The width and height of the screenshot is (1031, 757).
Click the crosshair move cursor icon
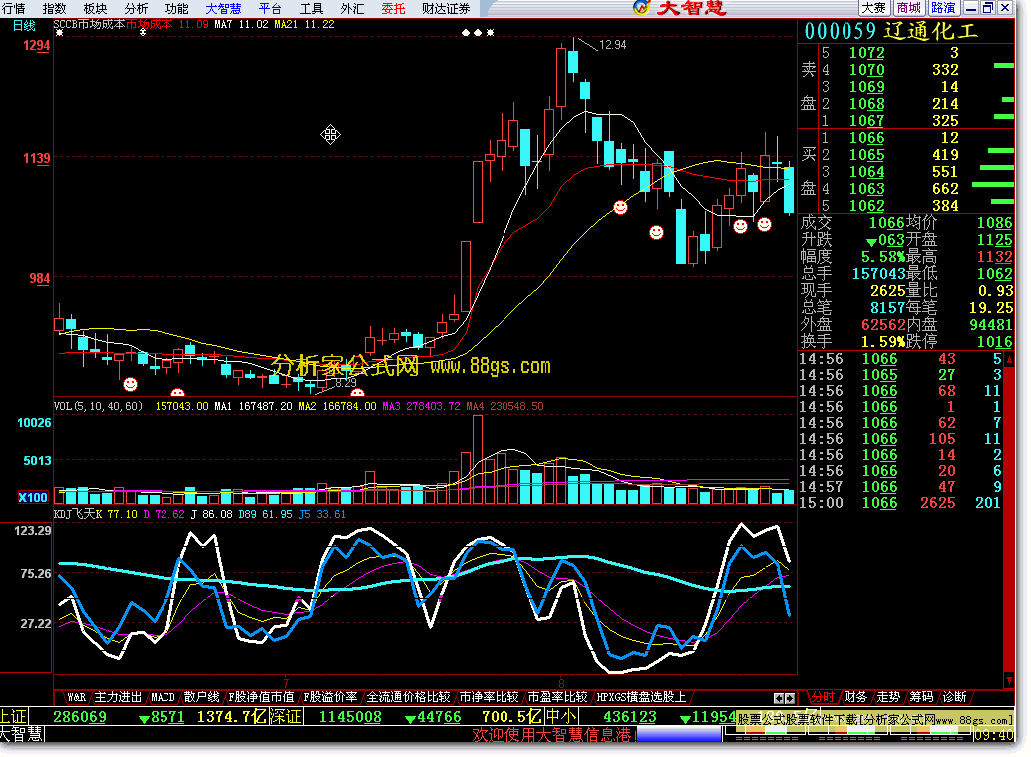coord(330,135)
